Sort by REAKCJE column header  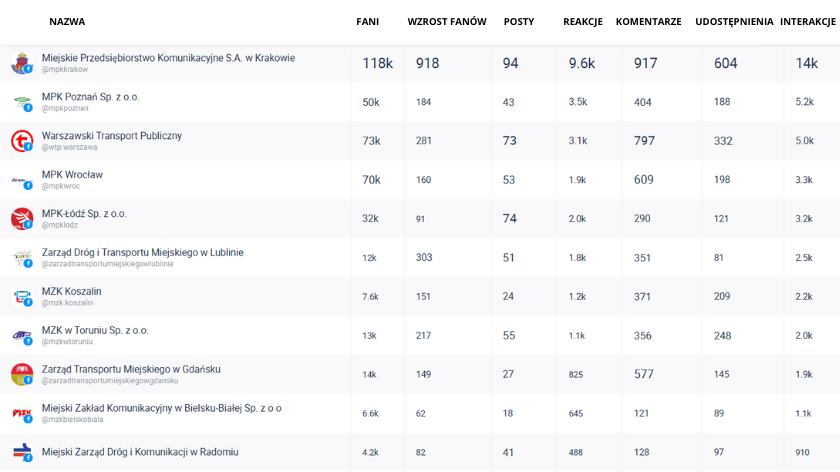[583, 21]
